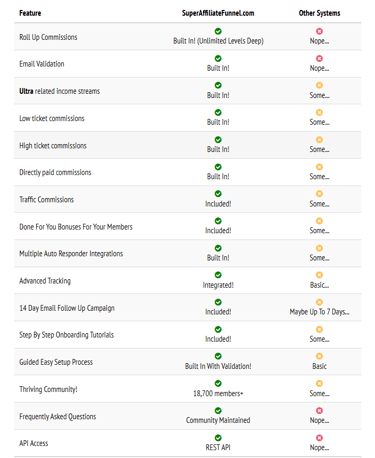Click the Other Systems column header
The image size is (375, 458).
319,13
